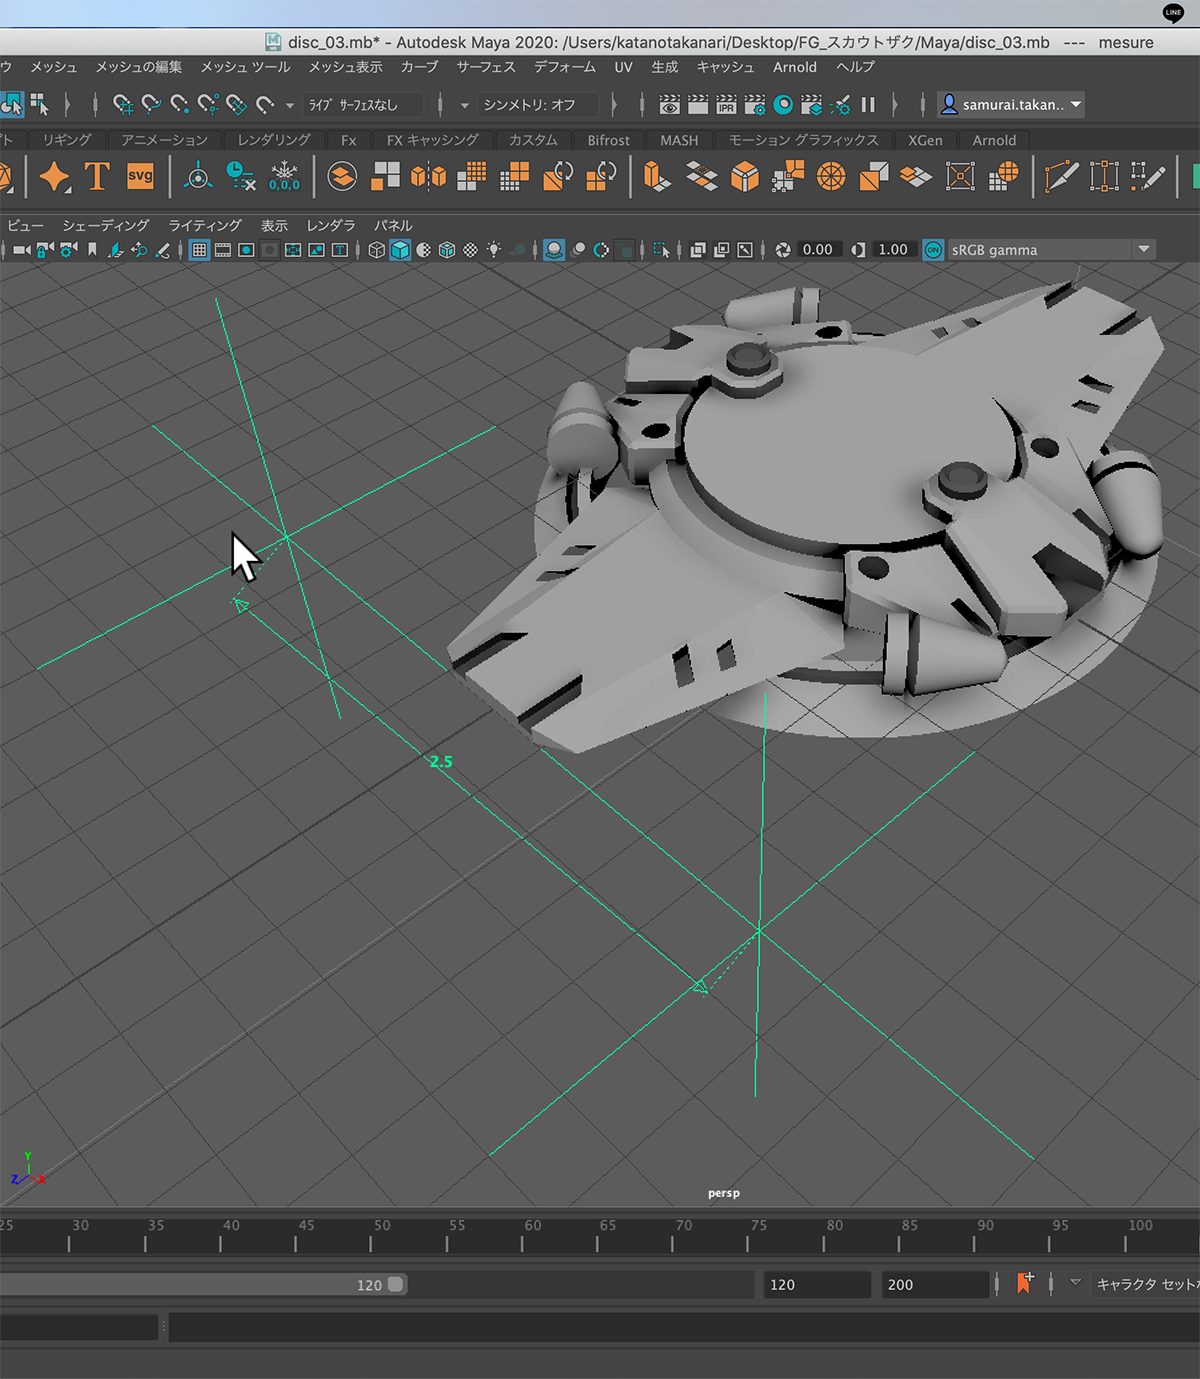The height and width of the screenshot is (1379, 1200).
Task: Click the range slider handle at 120
Action: click(396, 1284)
